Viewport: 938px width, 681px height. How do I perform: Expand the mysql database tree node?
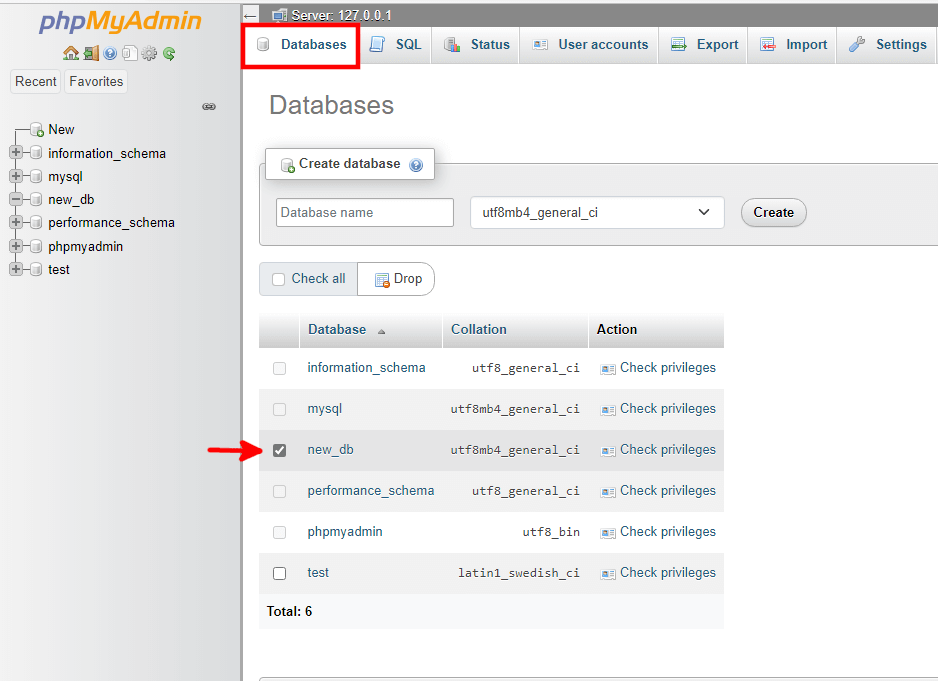(14, 176)
